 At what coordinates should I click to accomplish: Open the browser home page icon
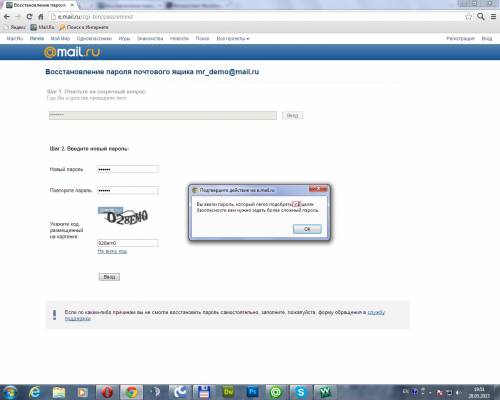[x=41, y=17]
